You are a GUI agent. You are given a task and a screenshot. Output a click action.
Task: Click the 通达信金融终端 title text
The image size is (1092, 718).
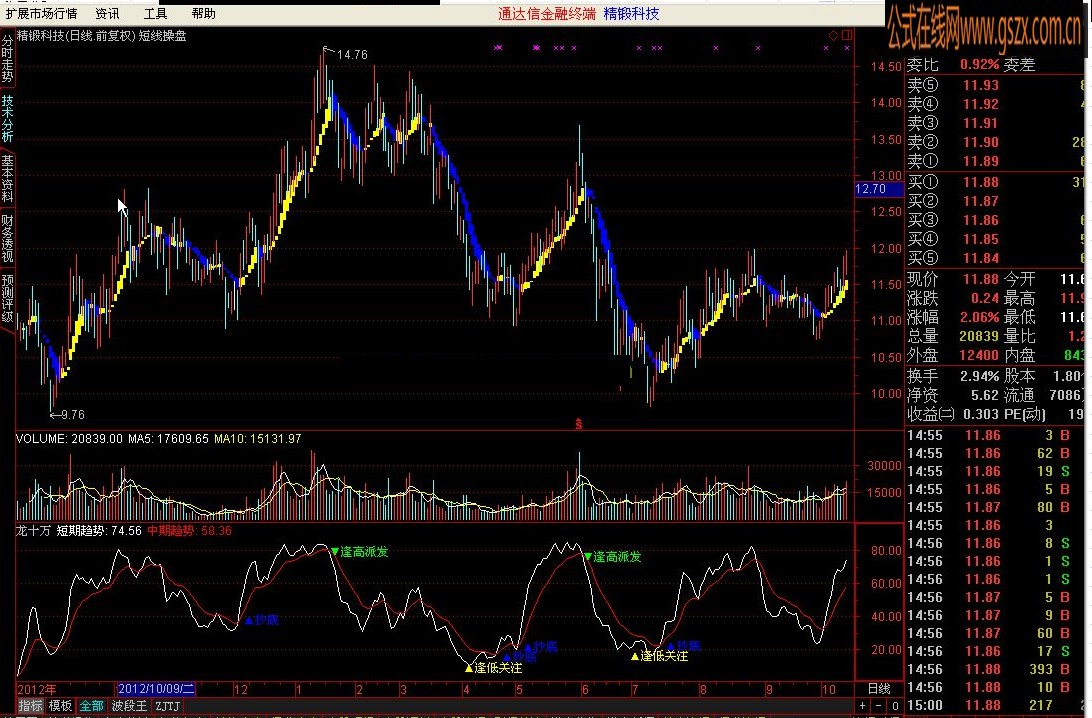coord(547,13)
